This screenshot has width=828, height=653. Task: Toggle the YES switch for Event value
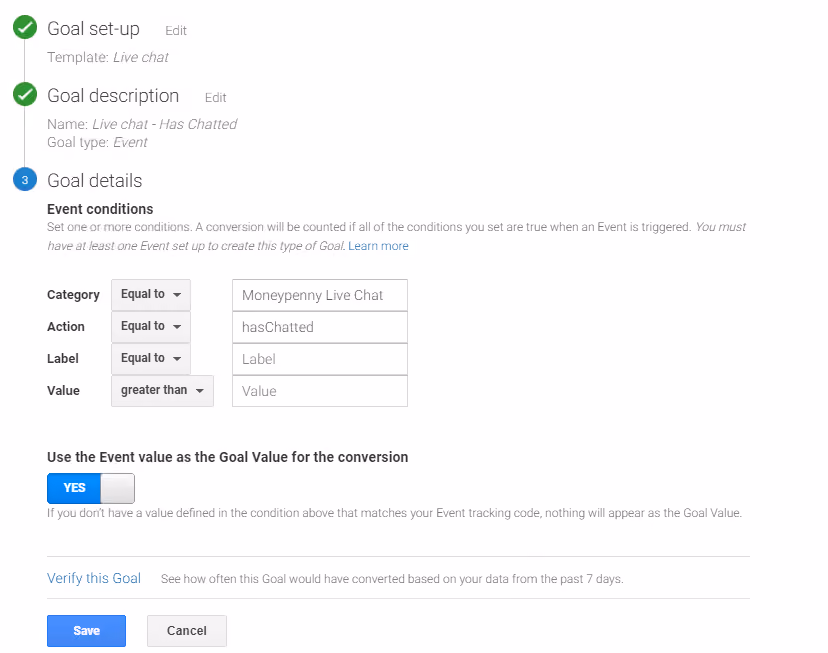tap(91, 488)
